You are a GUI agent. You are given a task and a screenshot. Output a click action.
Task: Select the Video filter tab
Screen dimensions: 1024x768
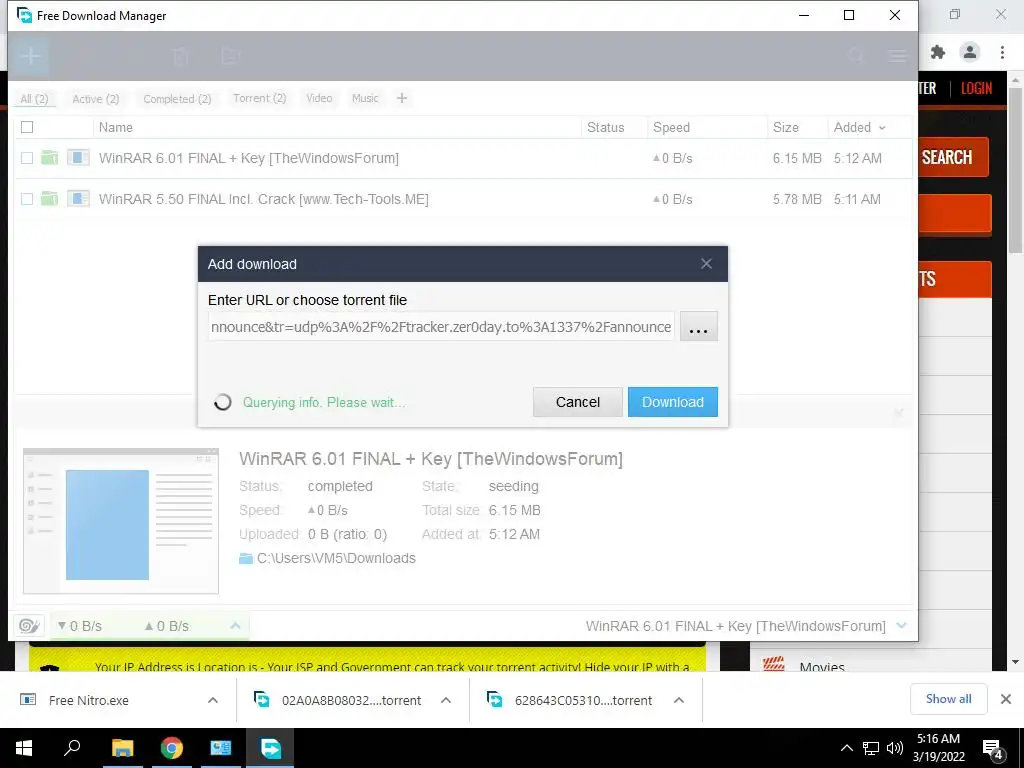click(319, 98)
